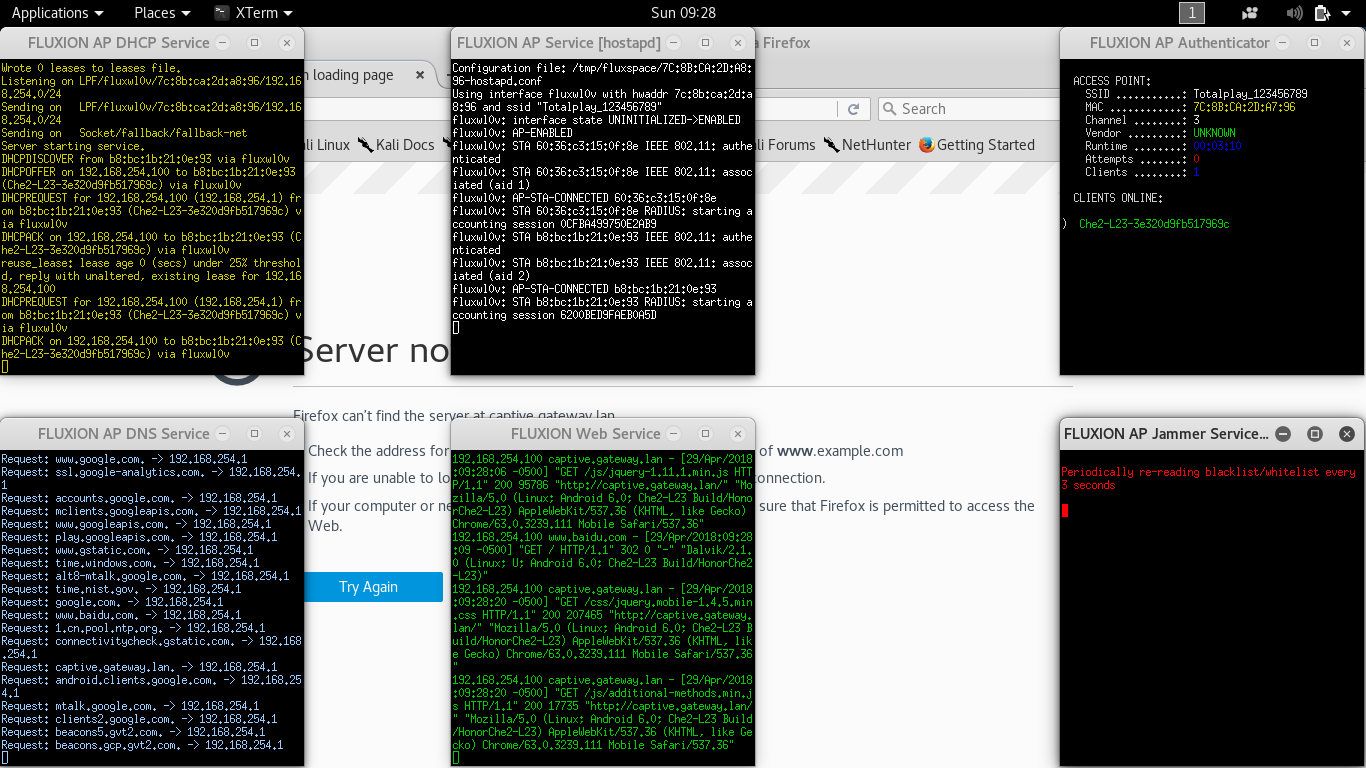Click the Firefox reload page icon

tap(853, 109)
